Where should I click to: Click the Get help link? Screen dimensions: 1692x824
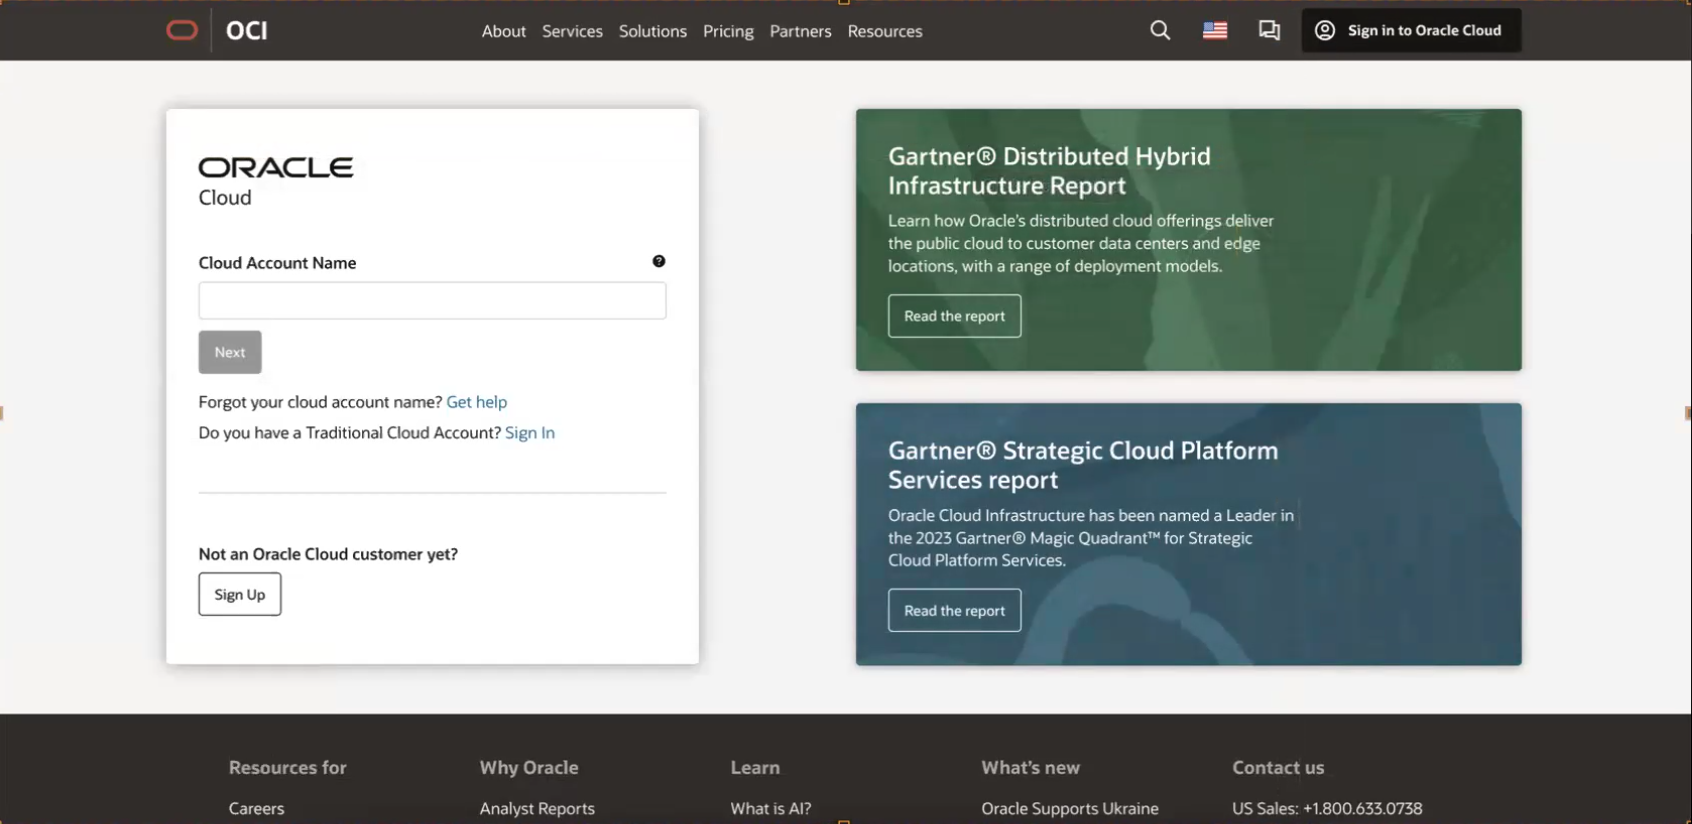[476, 402]
